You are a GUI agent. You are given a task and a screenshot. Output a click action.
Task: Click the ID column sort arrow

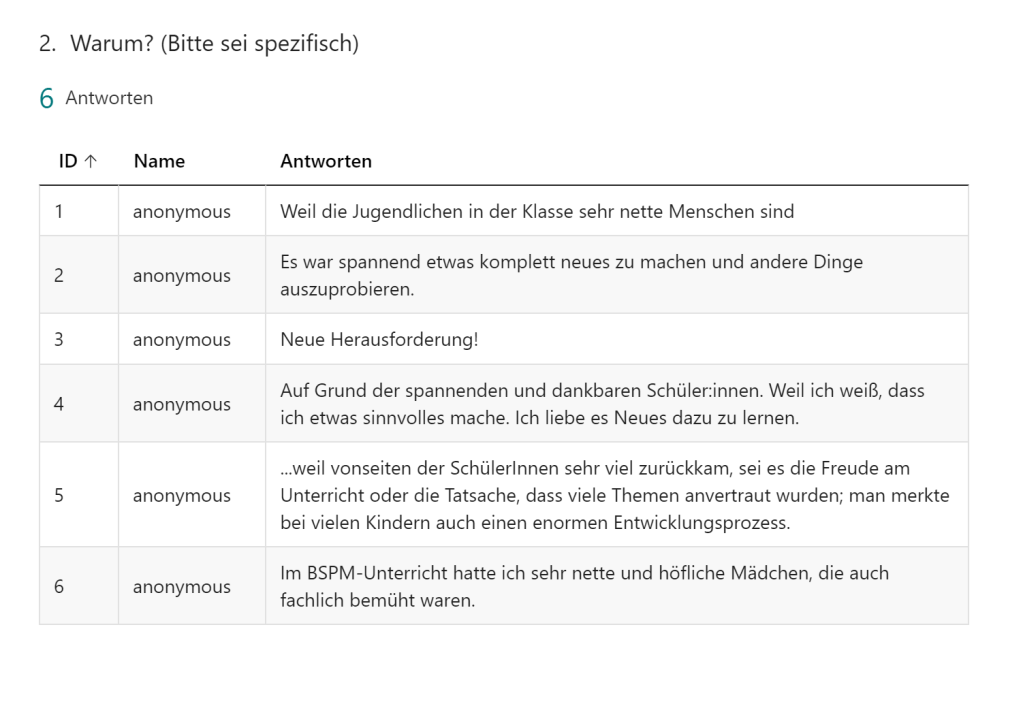tap(91, 161)
